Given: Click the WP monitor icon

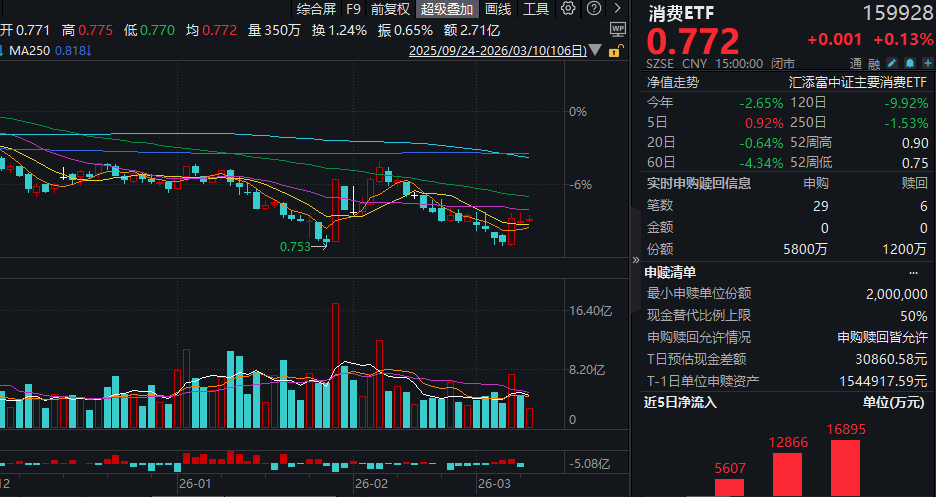Looking at the screenshot, I should pos(618,29).
